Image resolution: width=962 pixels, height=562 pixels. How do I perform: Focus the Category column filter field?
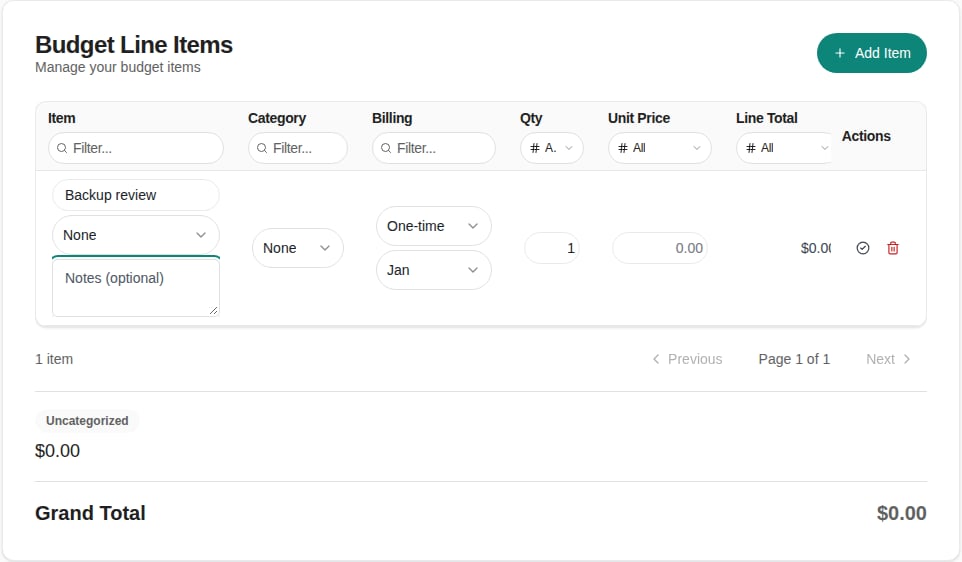(298, 148)
